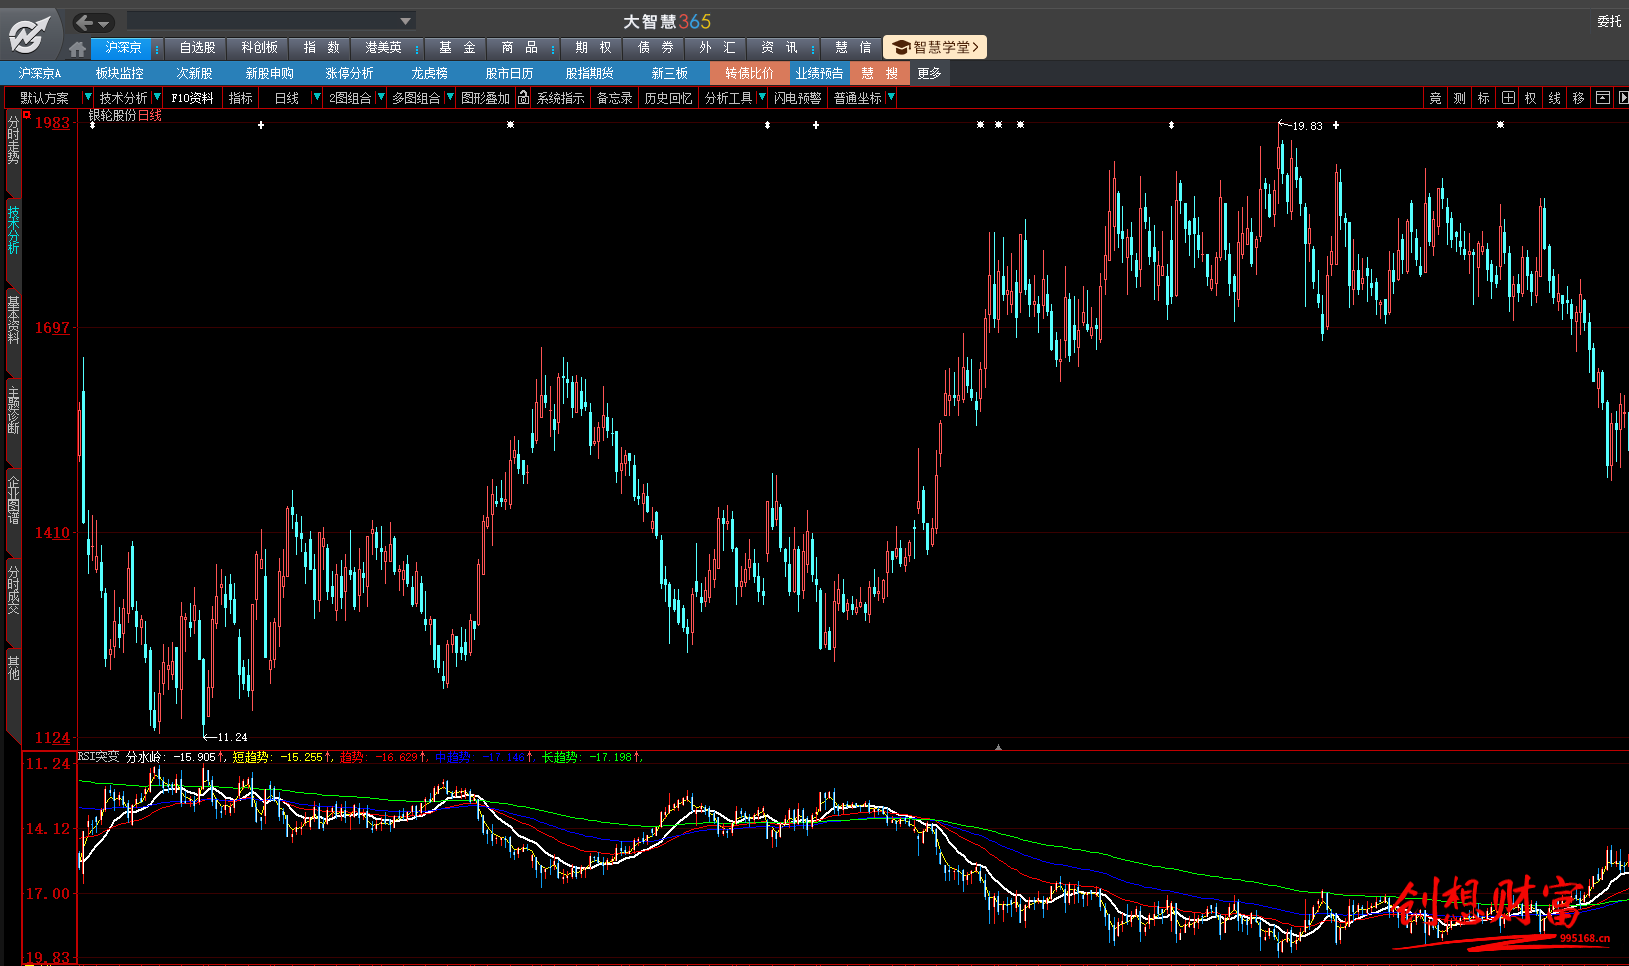Open the 外汇 tab
Screen dimensions: 1629x966
click(717, 48)
